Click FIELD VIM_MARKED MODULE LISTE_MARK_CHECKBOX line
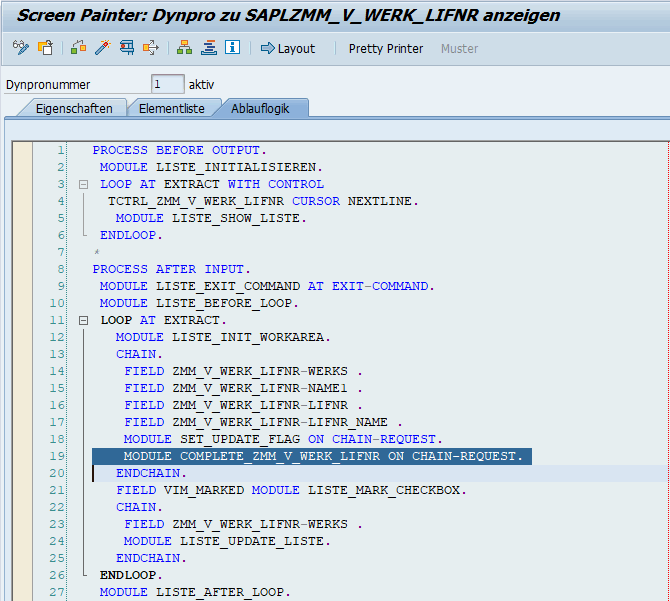Viewport: 670px width, 601px height. pyautogui.click(x=291, y=490)
